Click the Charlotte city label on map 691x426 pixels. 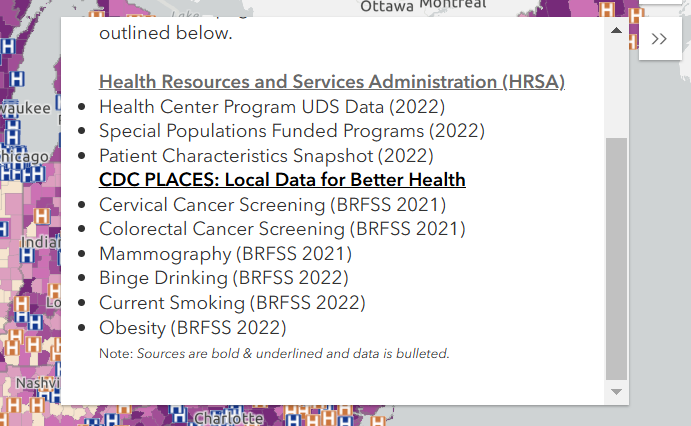point(229,418)
